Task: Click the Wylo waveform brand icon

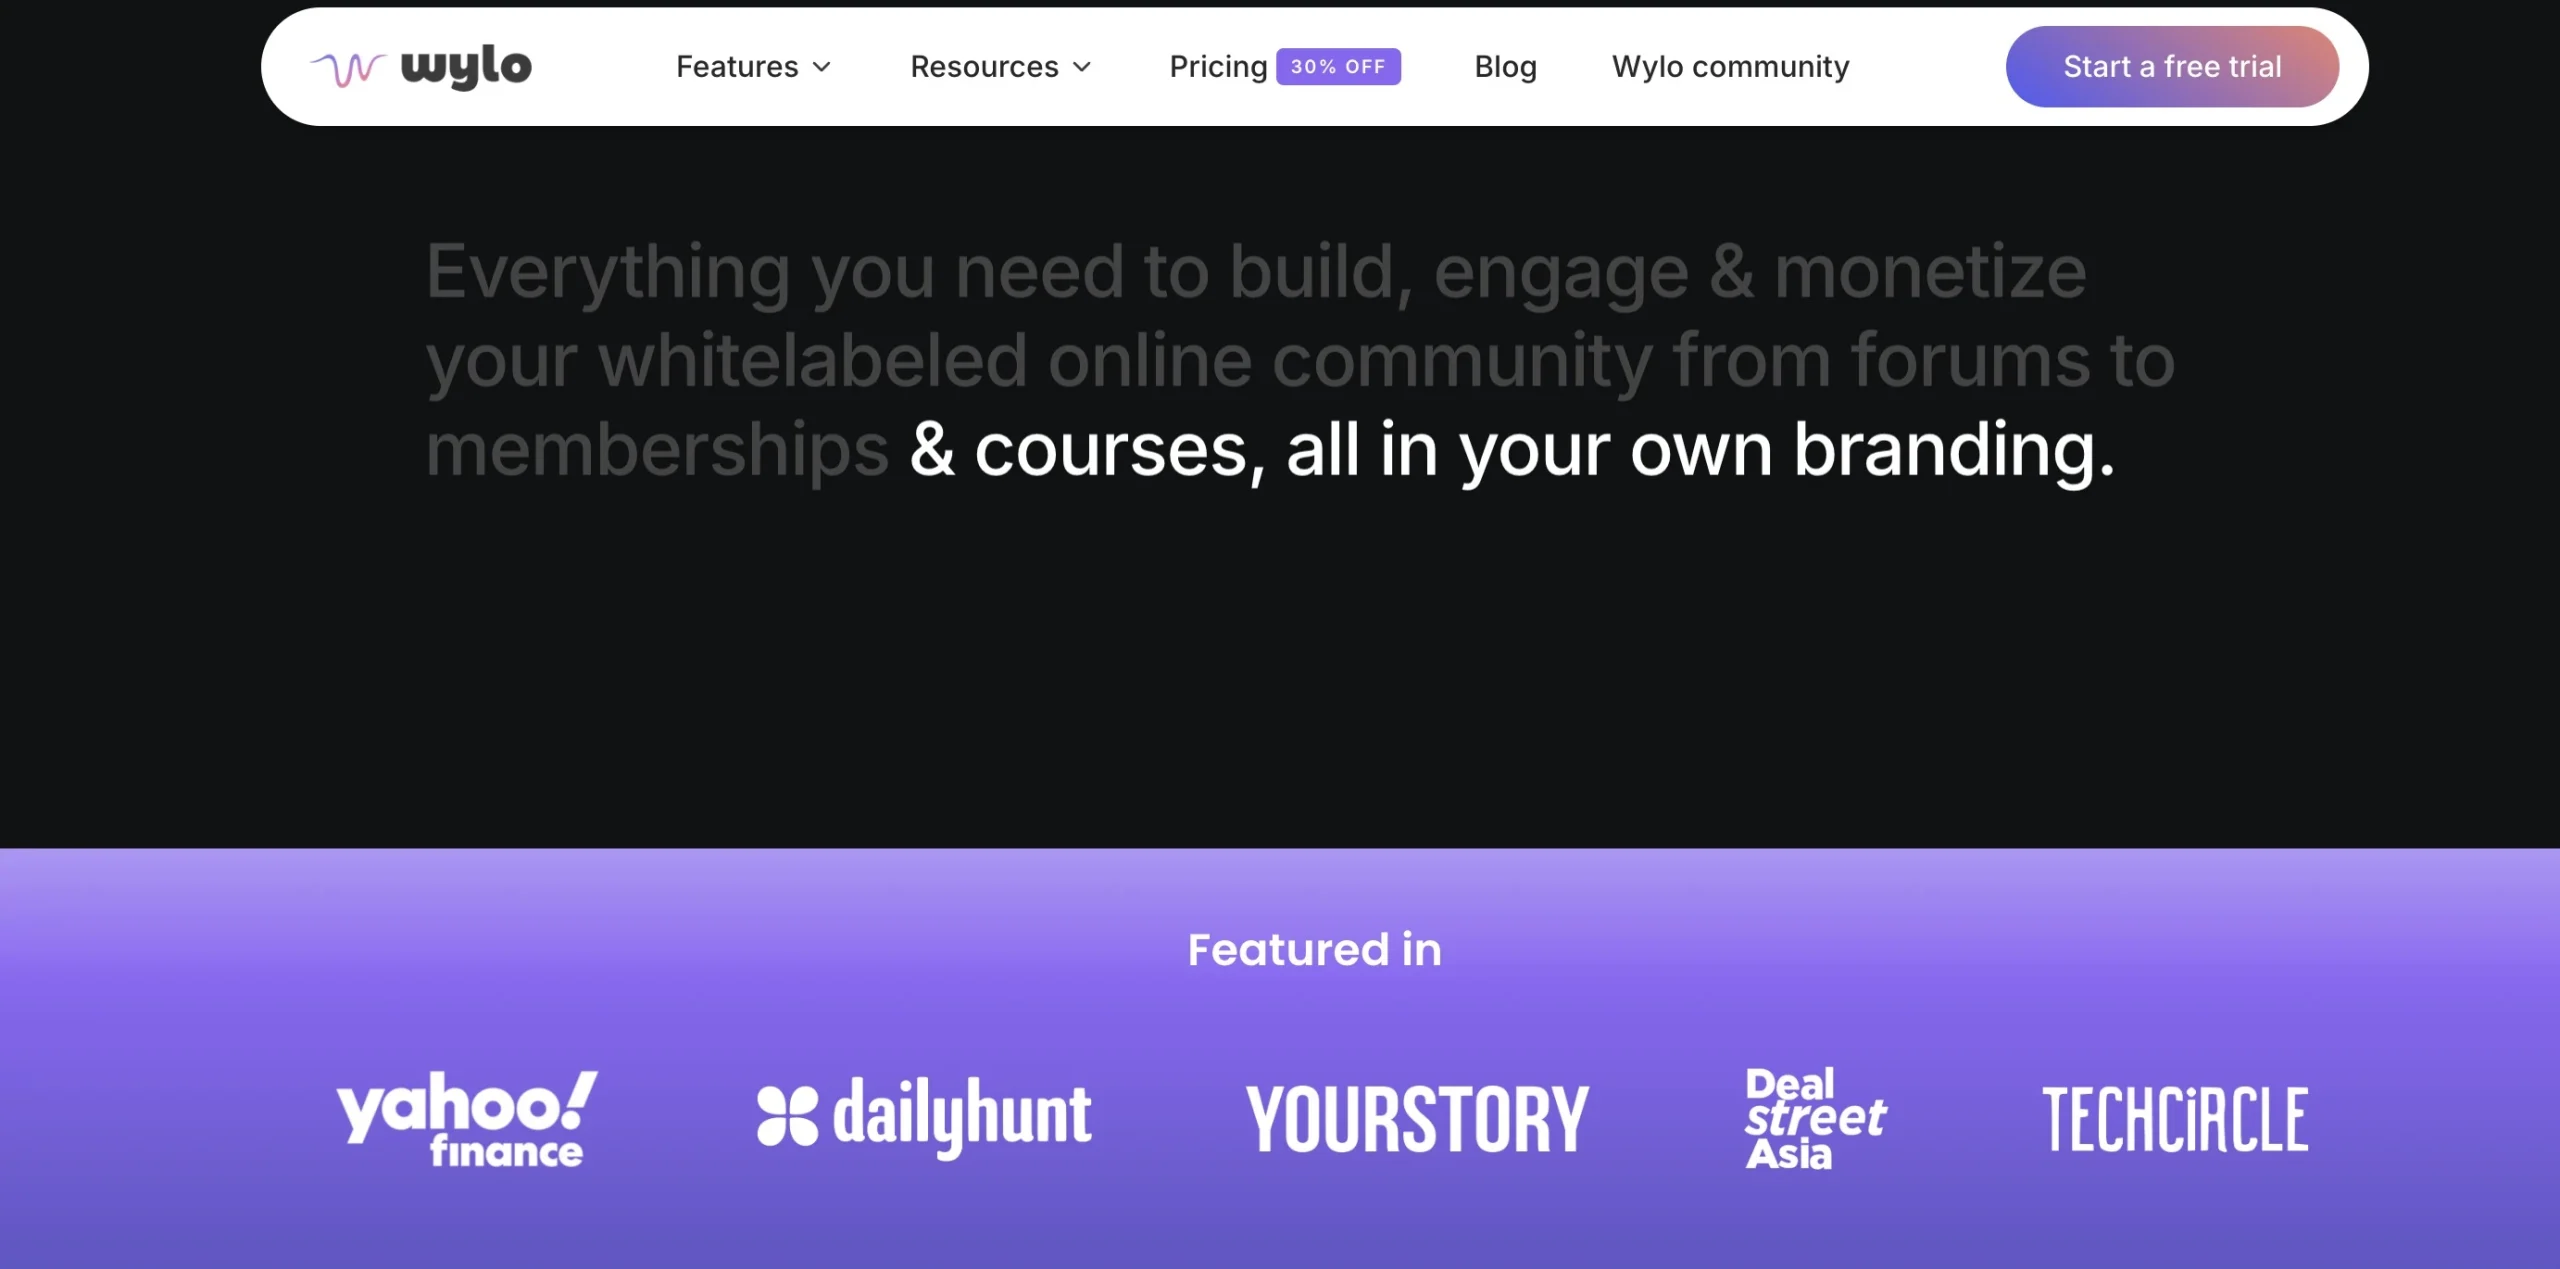Action: [344, 67]
